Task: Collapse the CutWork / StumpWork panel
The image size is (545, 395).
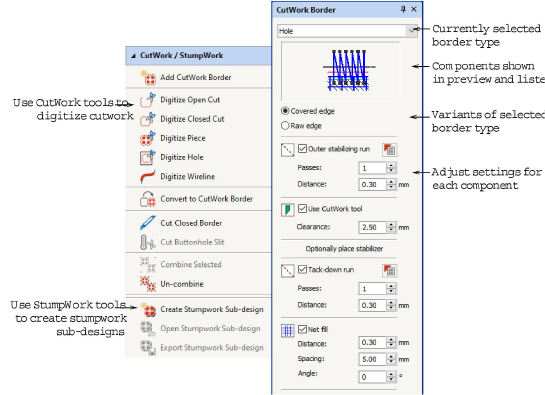Action: (x=133, y=56)
